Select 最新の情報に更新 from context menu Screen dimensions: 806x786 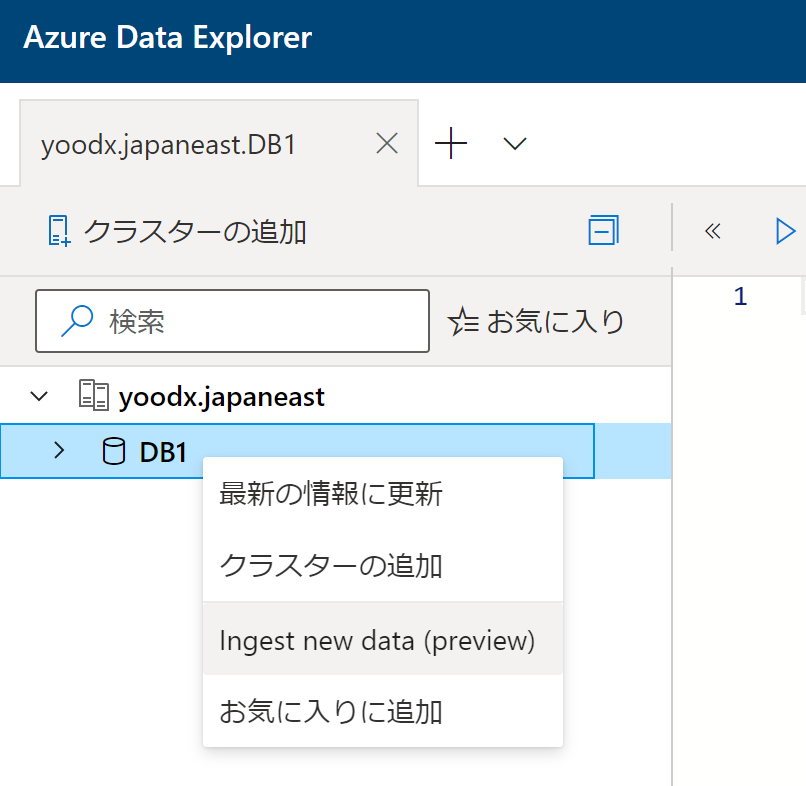coord(331,494)
